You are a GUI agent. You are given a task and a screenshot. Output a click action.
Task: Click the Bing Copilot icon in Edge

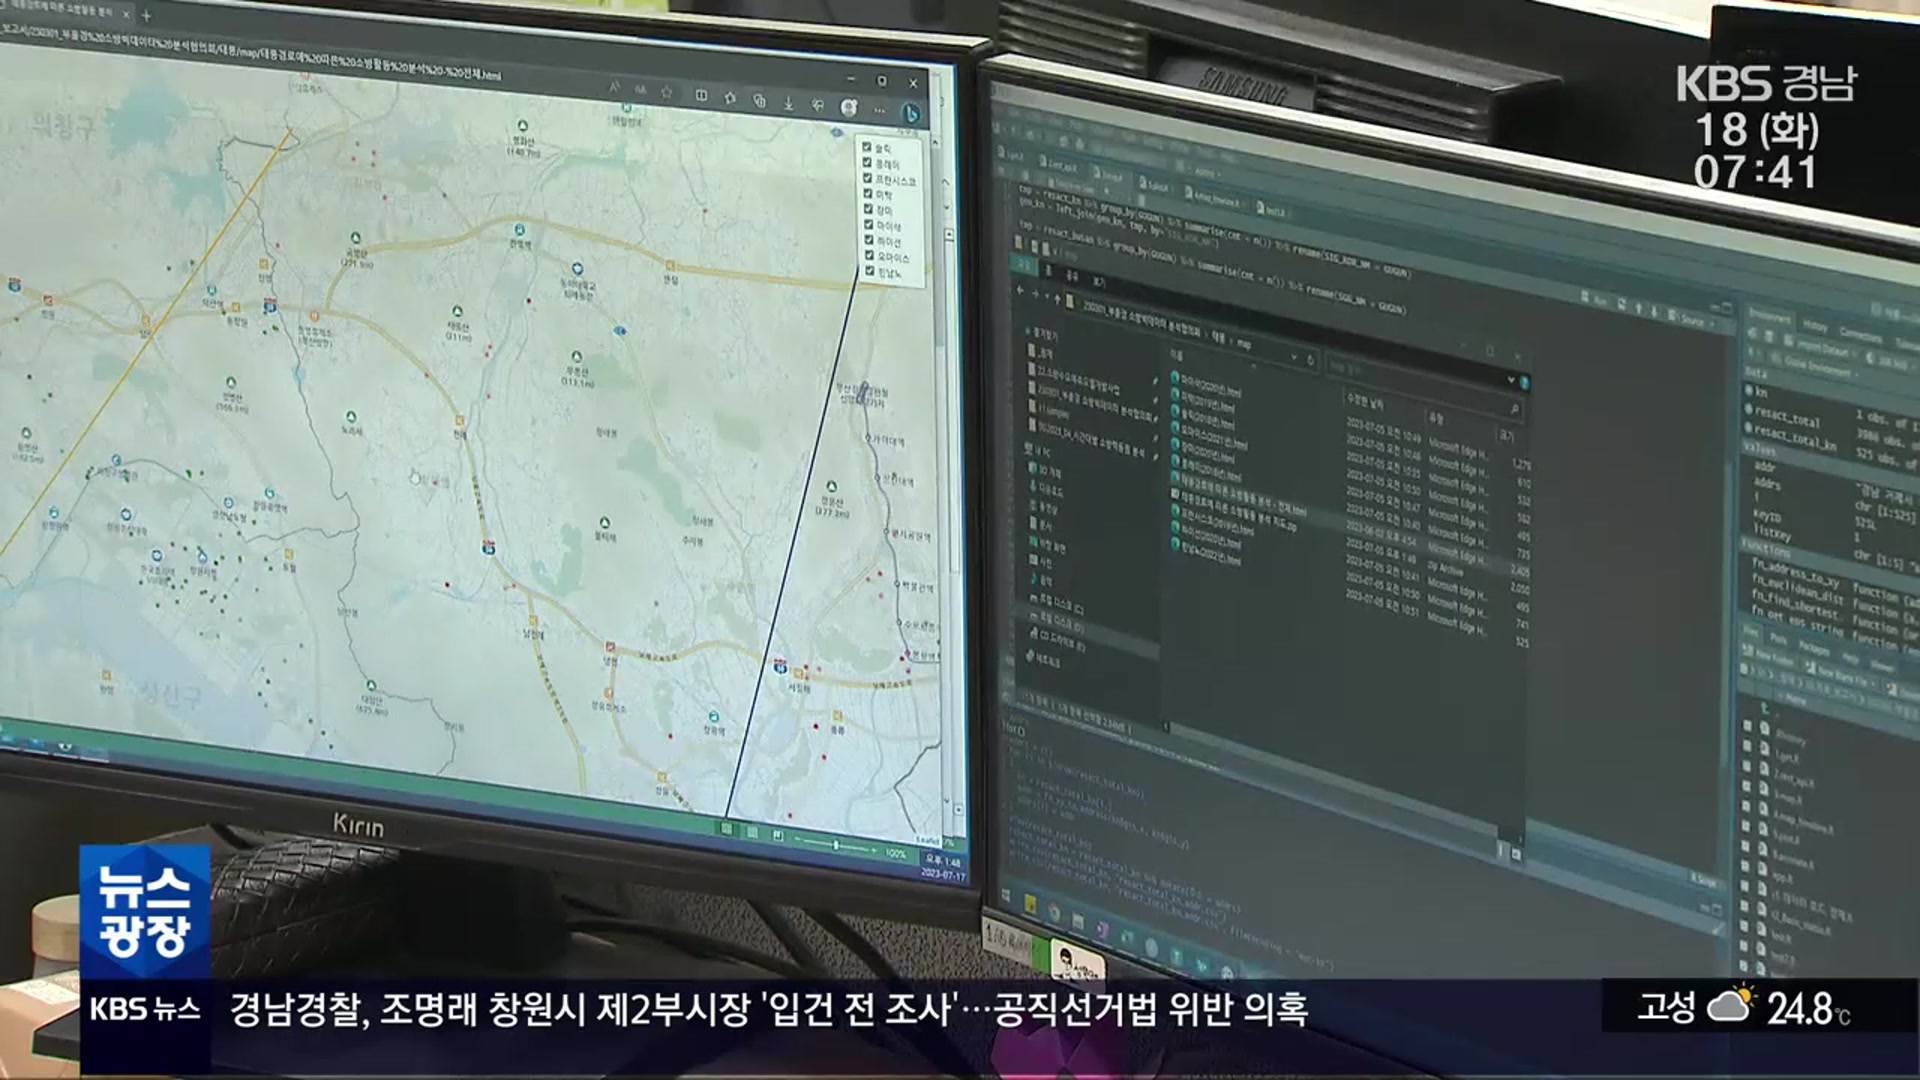pyautogui.click(x=911, y=113)
